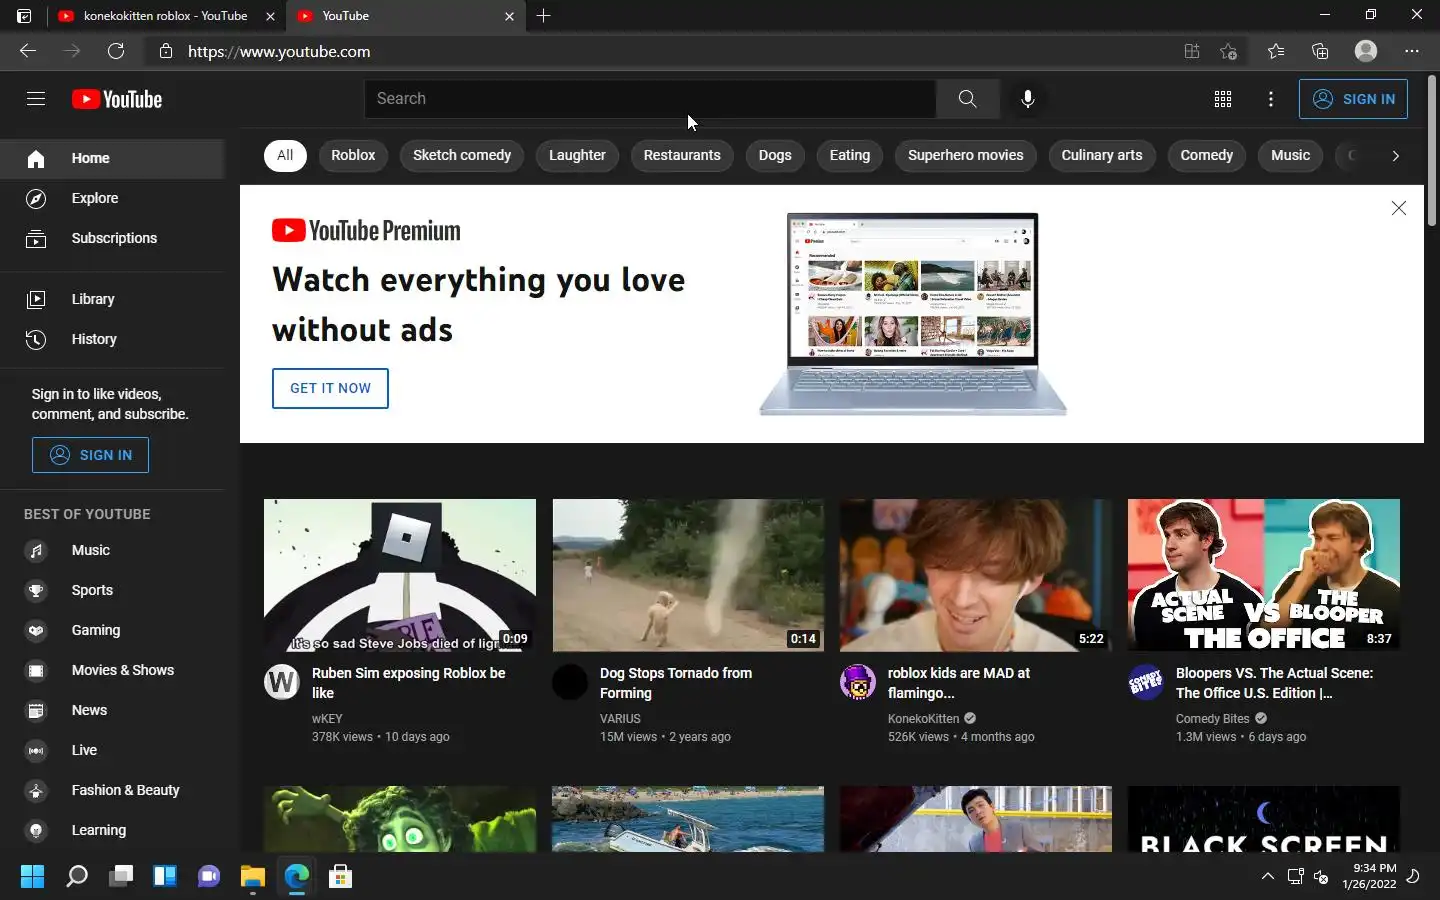Click the Music note icon in Best of YouTube

(x=36, y=550)
